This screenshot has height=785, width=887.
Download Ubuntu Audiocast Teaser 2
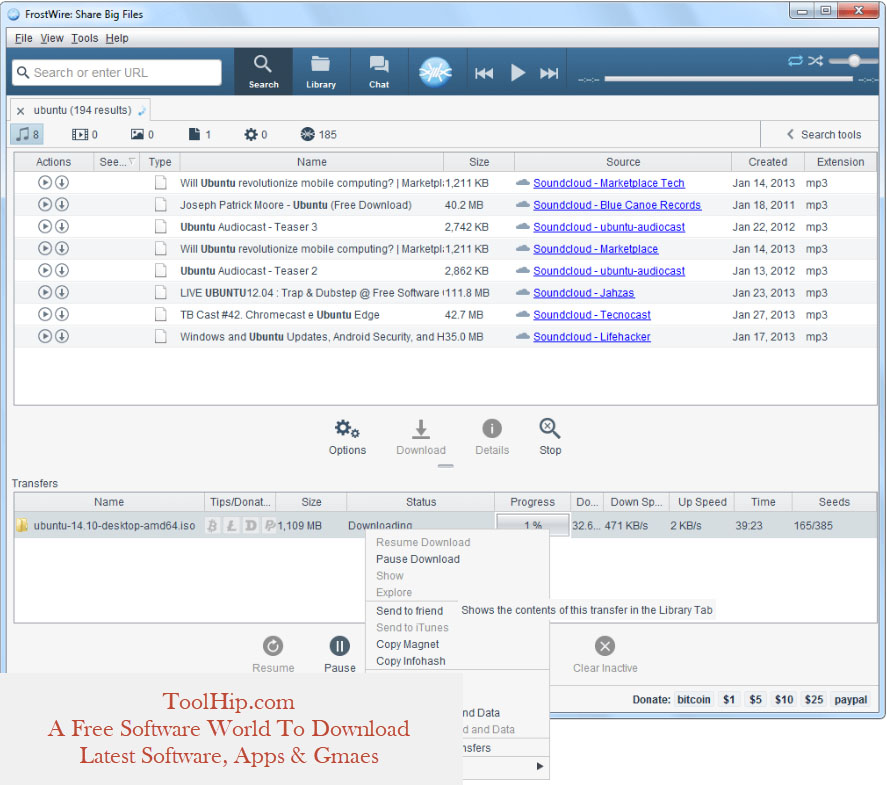62,271
